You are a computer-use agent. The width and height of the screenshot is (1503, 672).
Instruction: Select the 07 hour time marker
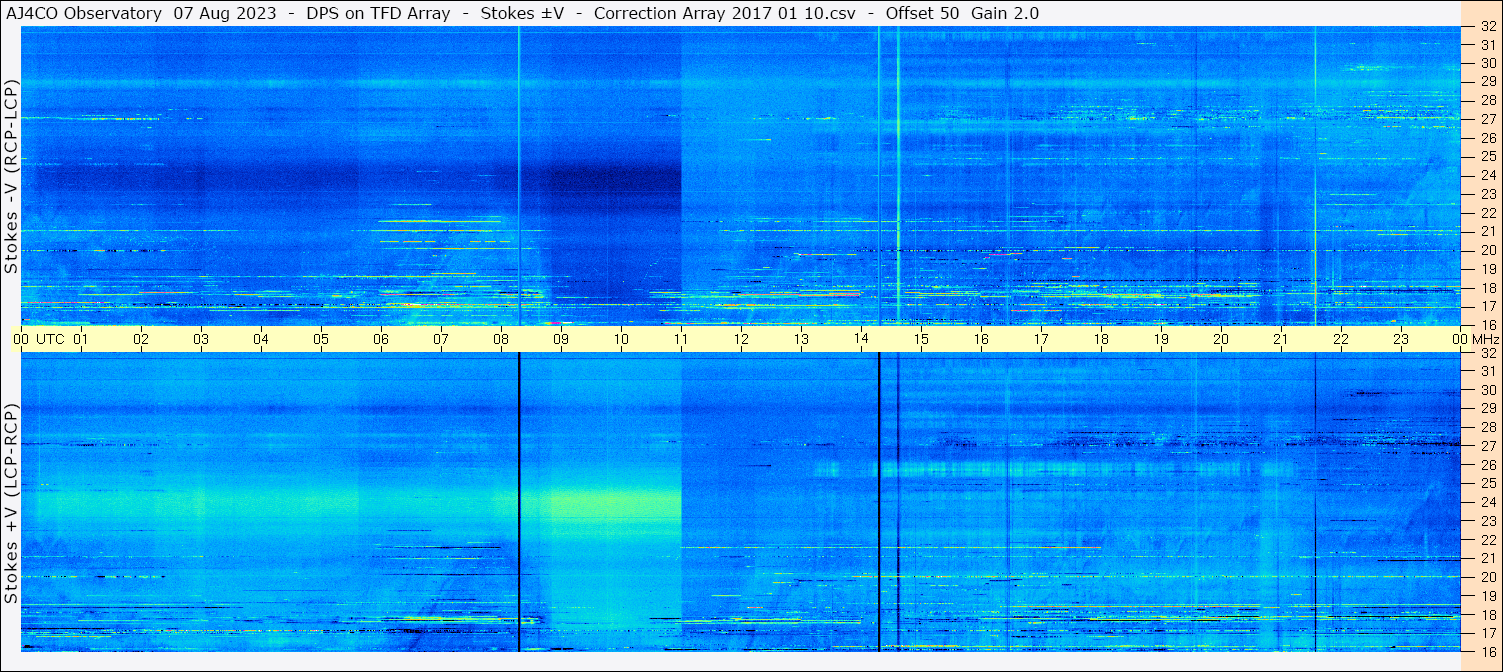[441, 339]
